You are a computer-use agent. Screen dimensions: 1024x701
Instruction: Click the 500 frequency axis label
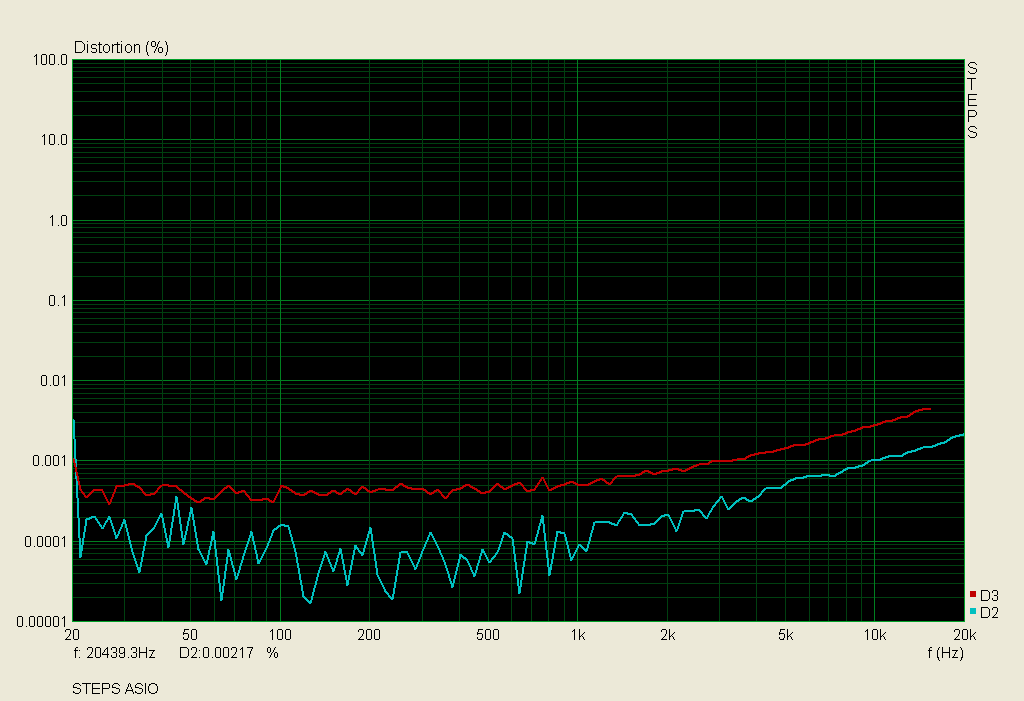click(x=487, y=635)
